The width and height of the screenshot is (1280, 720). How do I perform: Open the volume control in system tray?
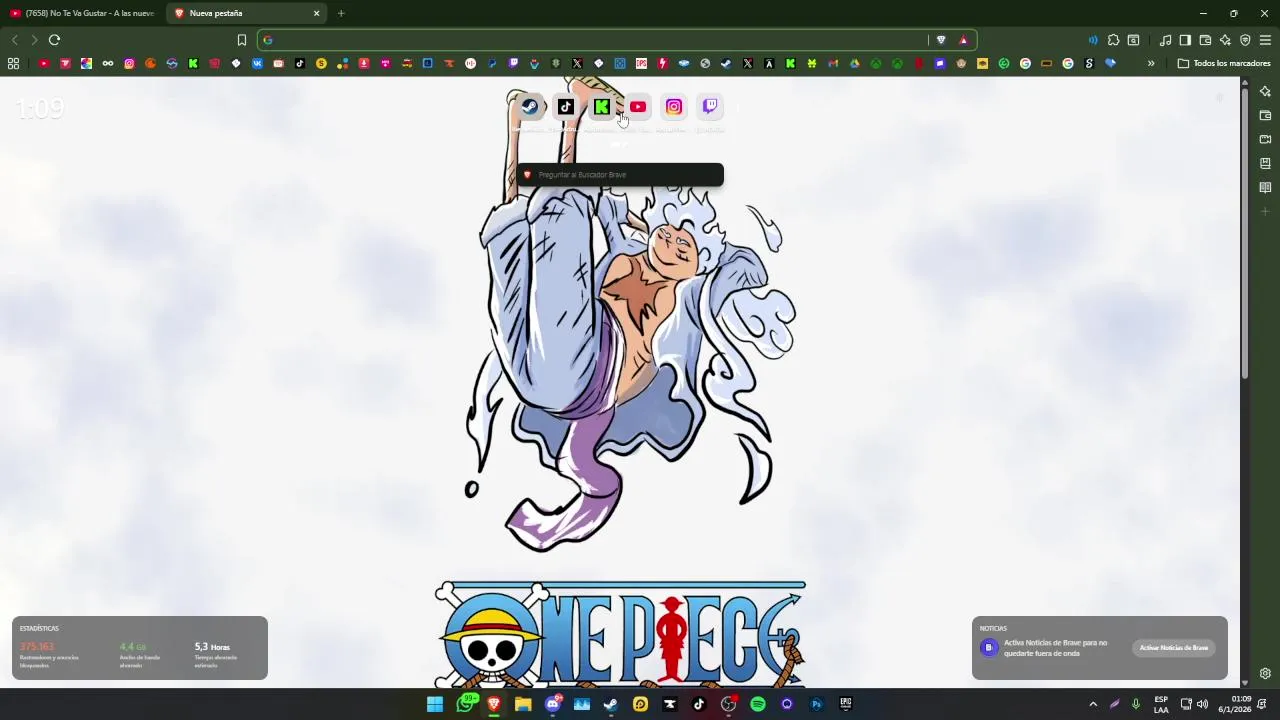(x=1202, y=704)
